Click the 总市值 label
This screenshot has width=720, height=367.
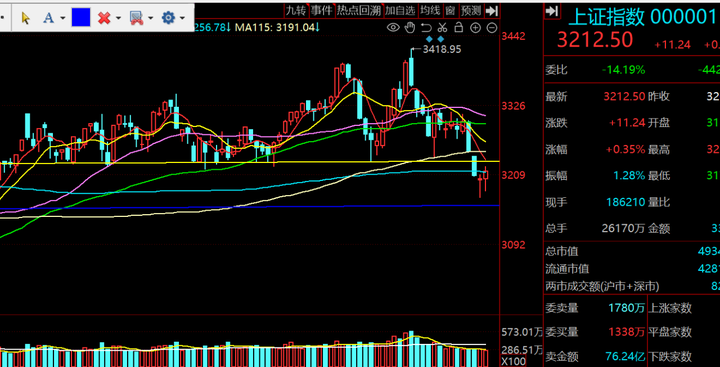[x=562, y=252]
